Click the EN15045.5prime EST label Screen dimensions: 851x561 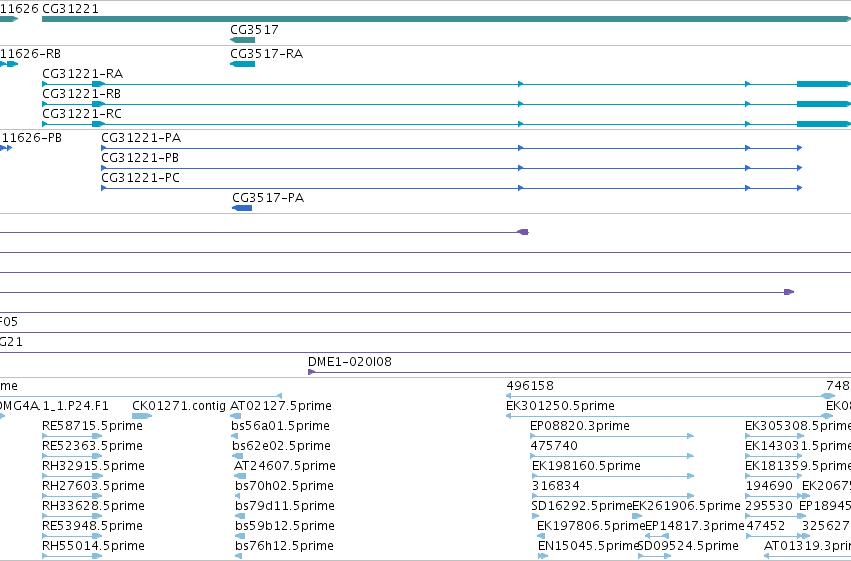point(589,546)
